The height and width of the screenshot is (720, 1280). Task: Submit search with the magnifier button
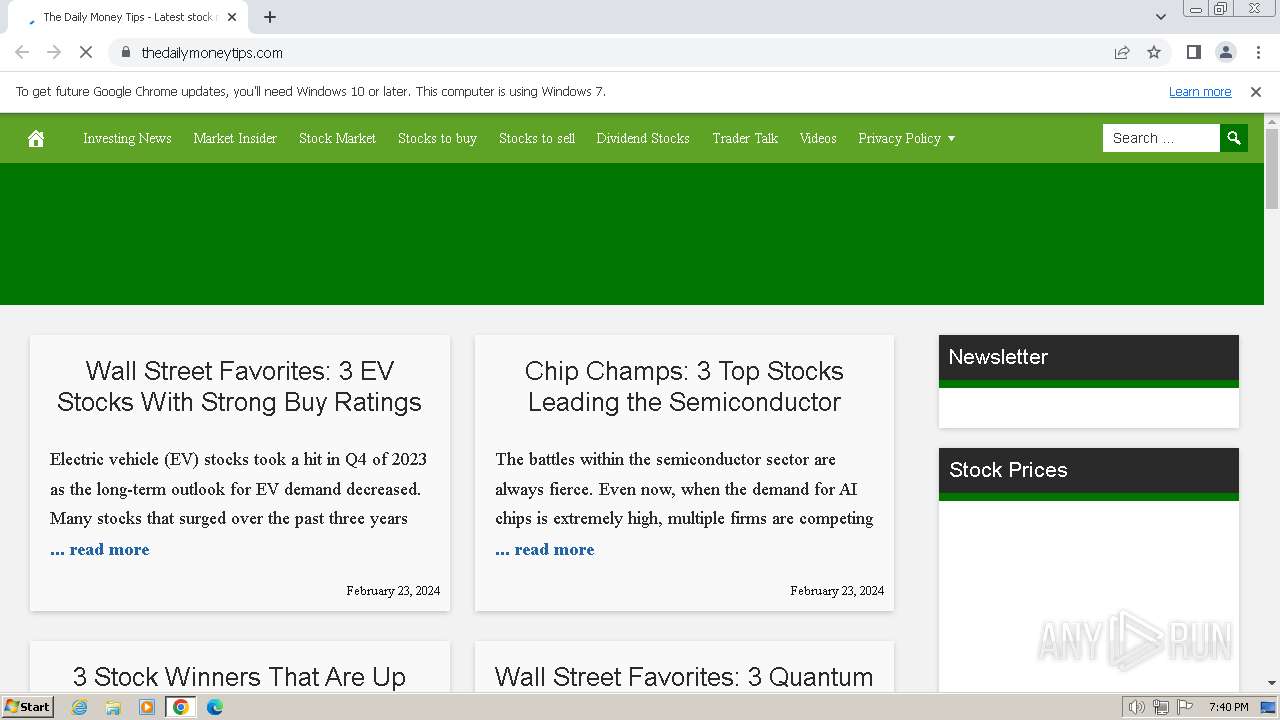point(1234,138)
